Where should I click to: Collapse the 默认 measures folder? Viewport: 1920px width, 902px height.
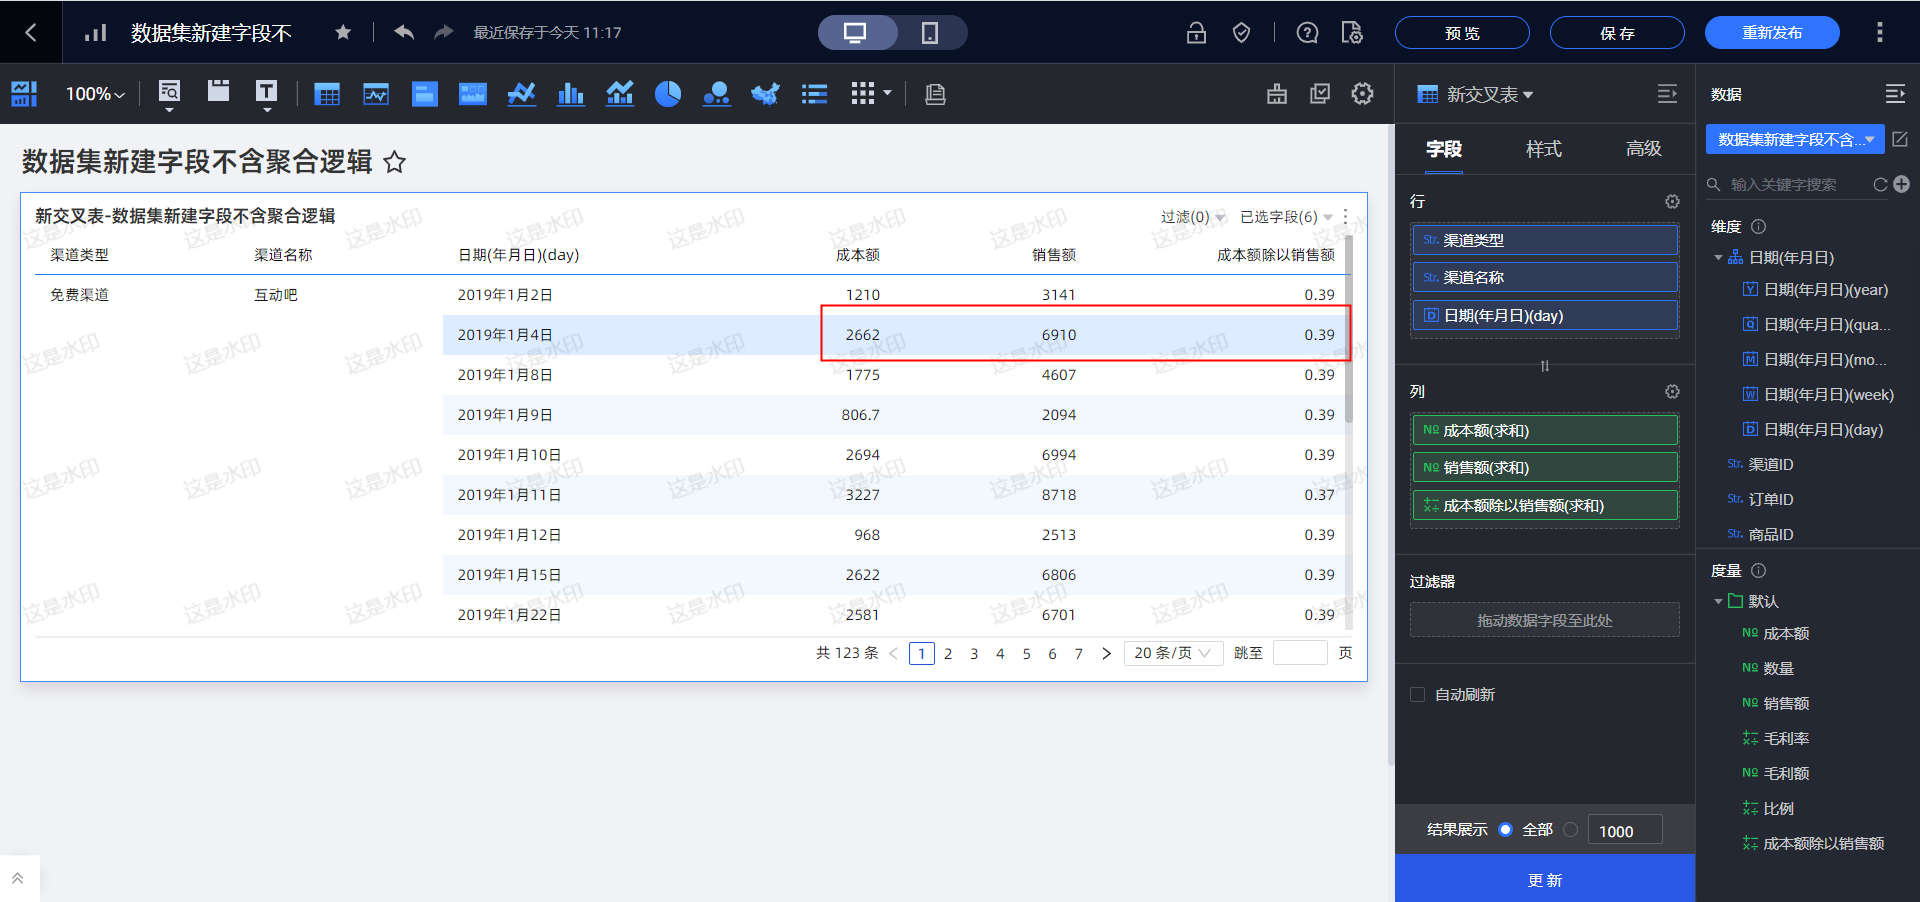tap(1718, 601)
